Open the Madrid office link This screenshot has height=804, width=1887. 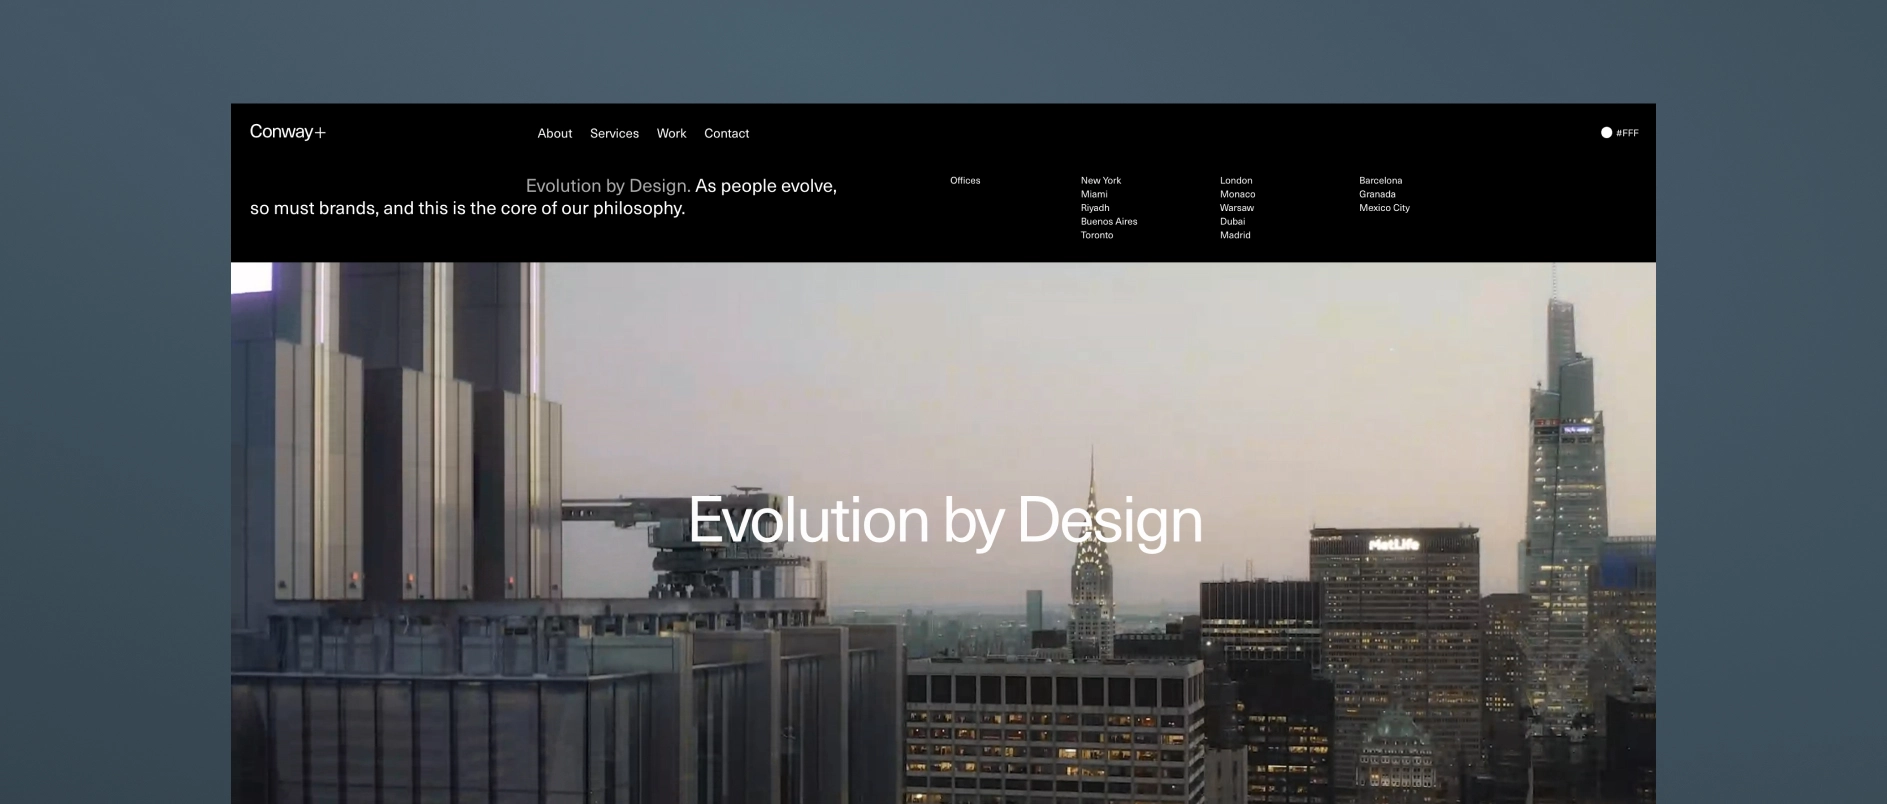click(1235, 235)
